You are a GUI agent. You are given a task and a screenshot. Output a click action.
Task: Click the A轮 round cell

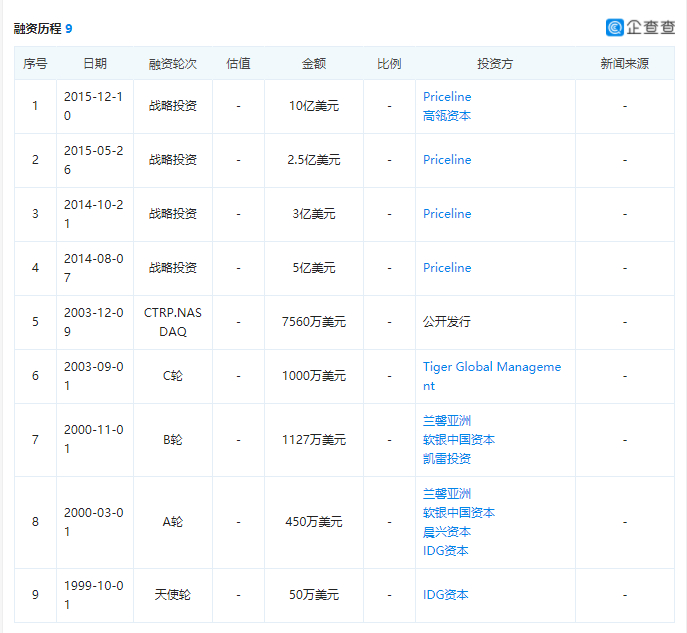[173, 522]
